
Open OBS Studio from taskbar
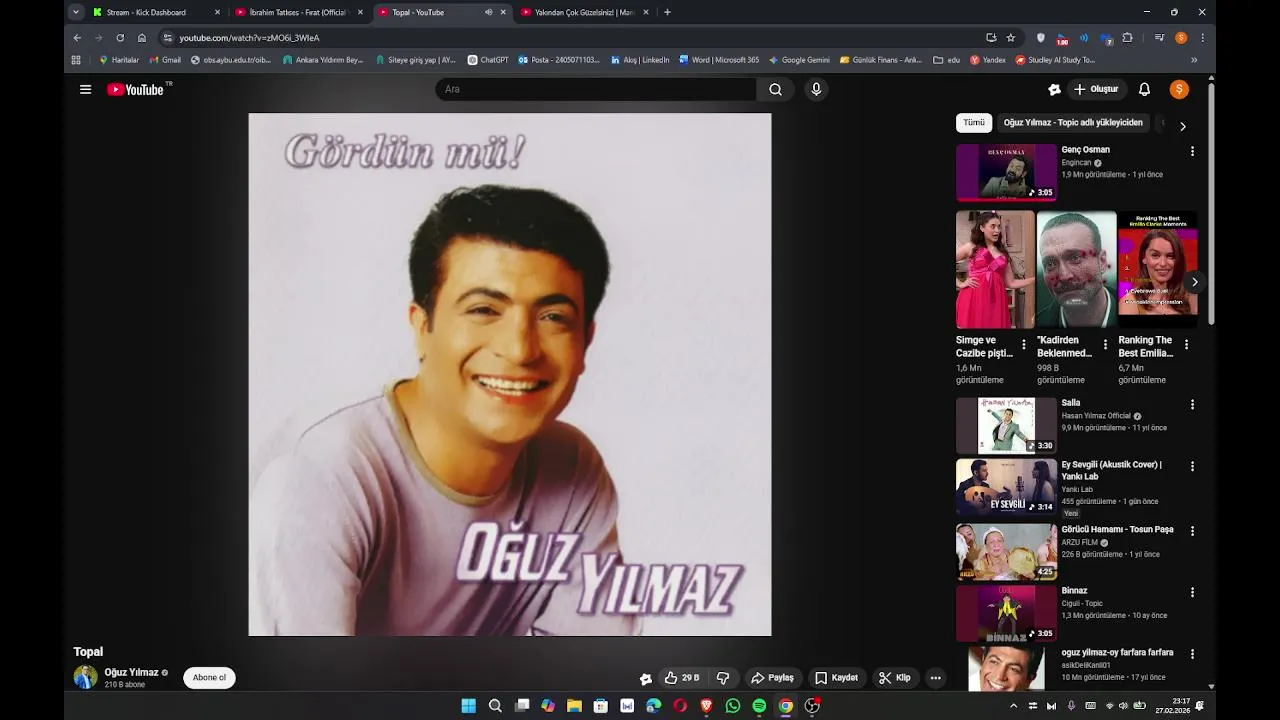(x=812, y=706)
